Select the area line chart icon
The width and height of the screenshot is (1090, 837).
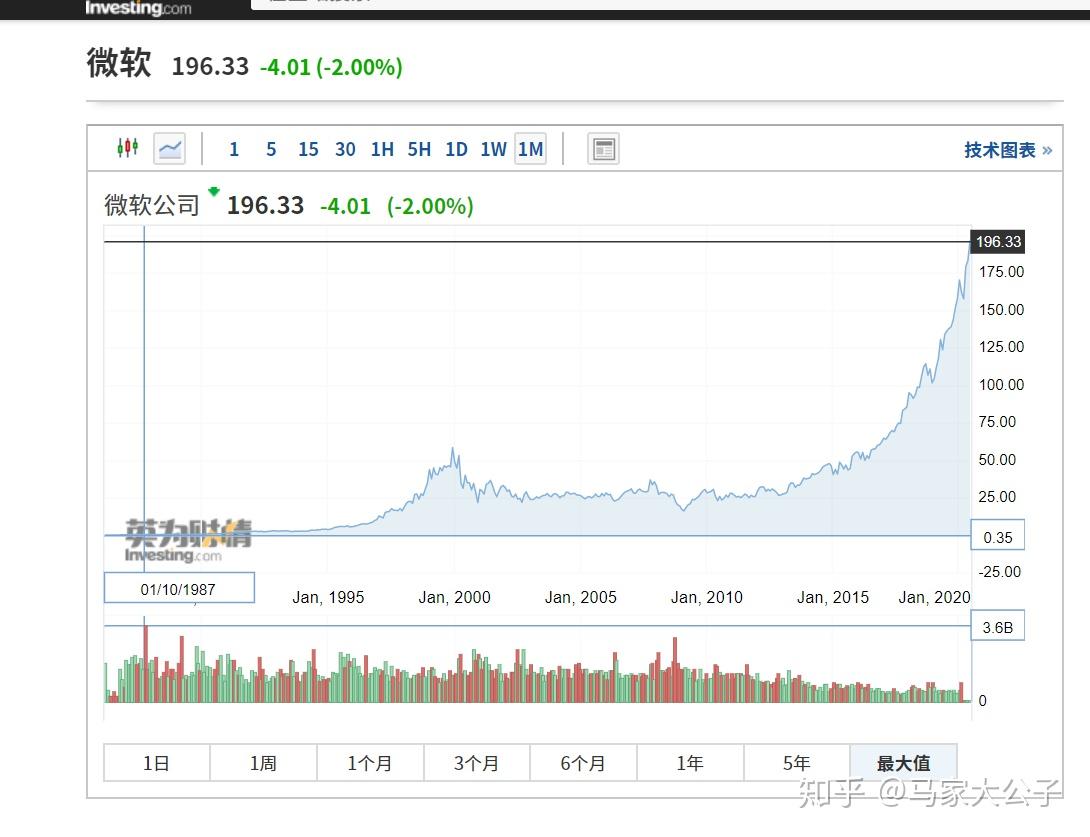point(170,149)
